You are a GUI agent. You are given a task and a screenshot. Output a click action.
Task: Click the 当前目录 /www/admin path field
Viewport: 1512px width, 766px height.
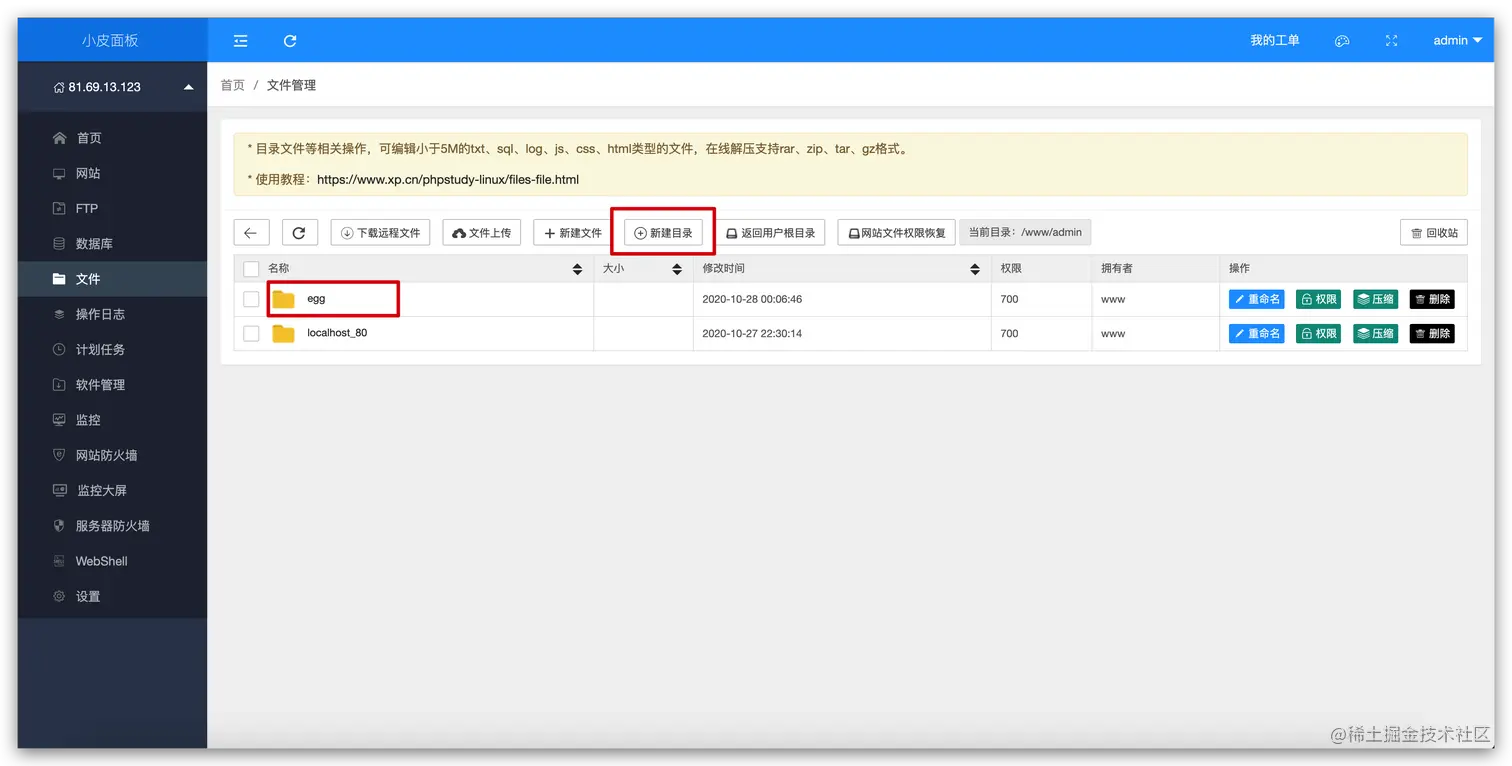click(x=1025, y=233)
